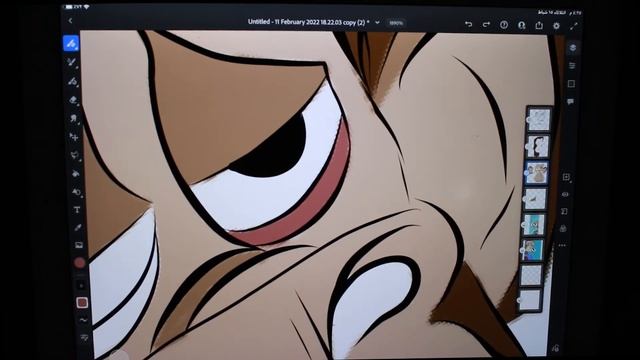This screenshot has height=360, width=640.
Task: Open the Precision panel
Action: 571,84
